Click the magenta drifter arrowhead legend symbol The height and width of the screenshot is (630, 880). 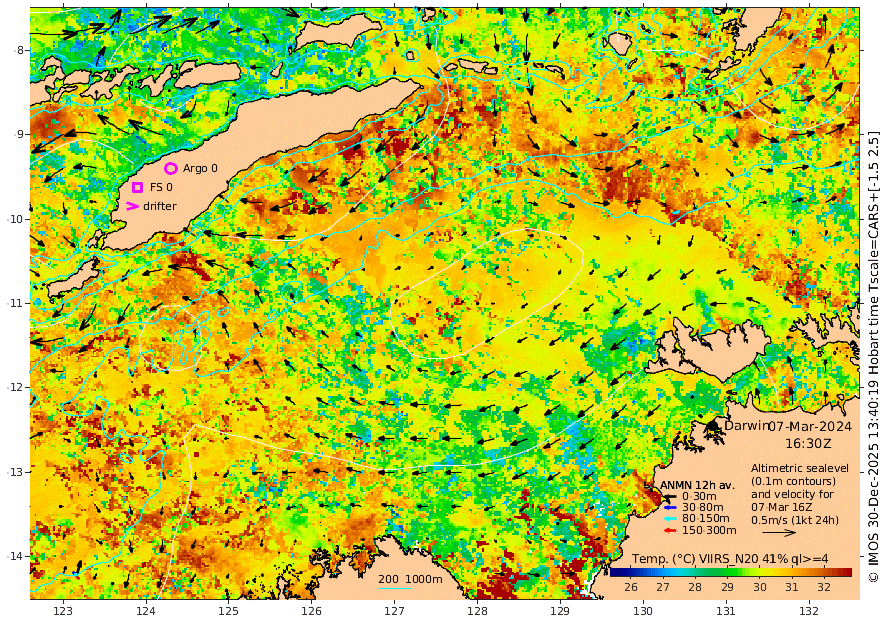click(x=132, y=206)
